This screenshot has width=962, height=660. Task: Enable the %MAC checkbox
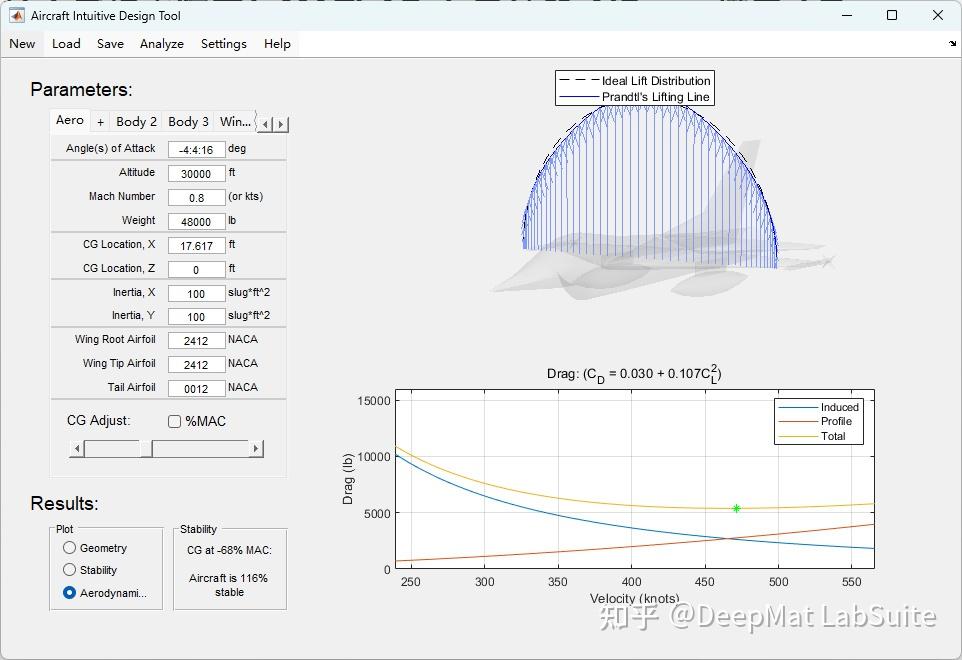point(175,421)
